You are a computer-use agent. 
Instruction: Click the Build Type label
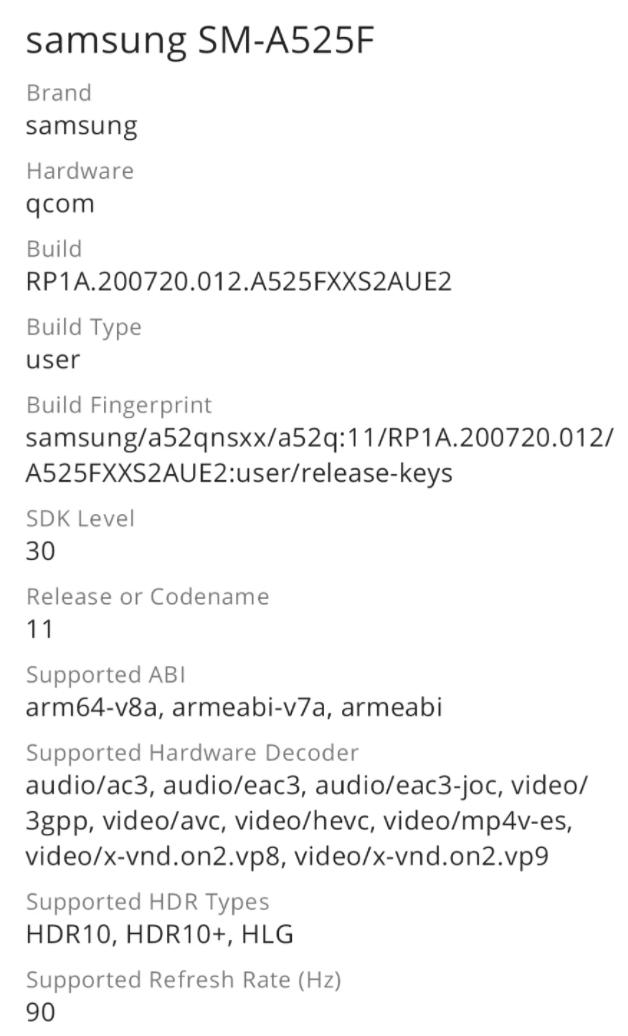pos(83,327)
